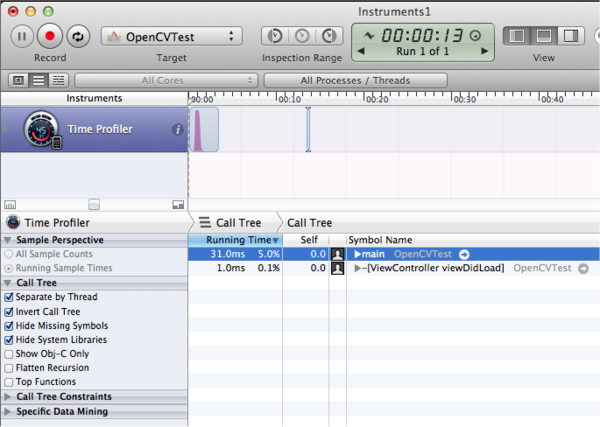Go to previous run arrow
Screen dimensions: 600x427
[x=361, y=51]
